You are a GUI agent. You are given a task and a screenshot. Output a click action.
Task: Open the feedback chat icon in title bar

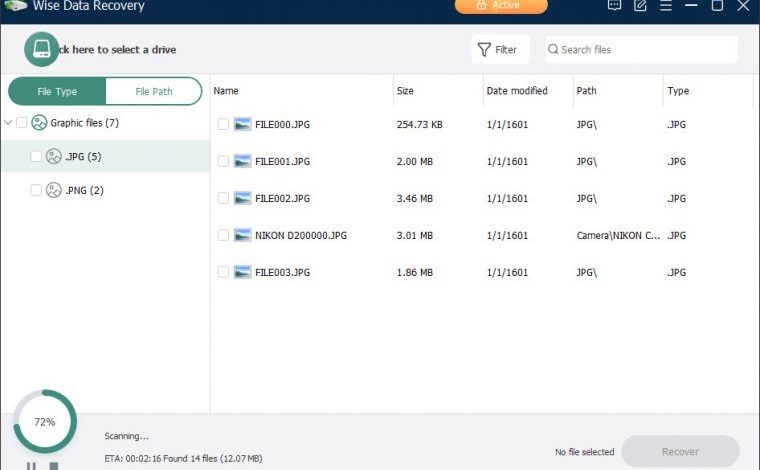click(x=614, y=5)
